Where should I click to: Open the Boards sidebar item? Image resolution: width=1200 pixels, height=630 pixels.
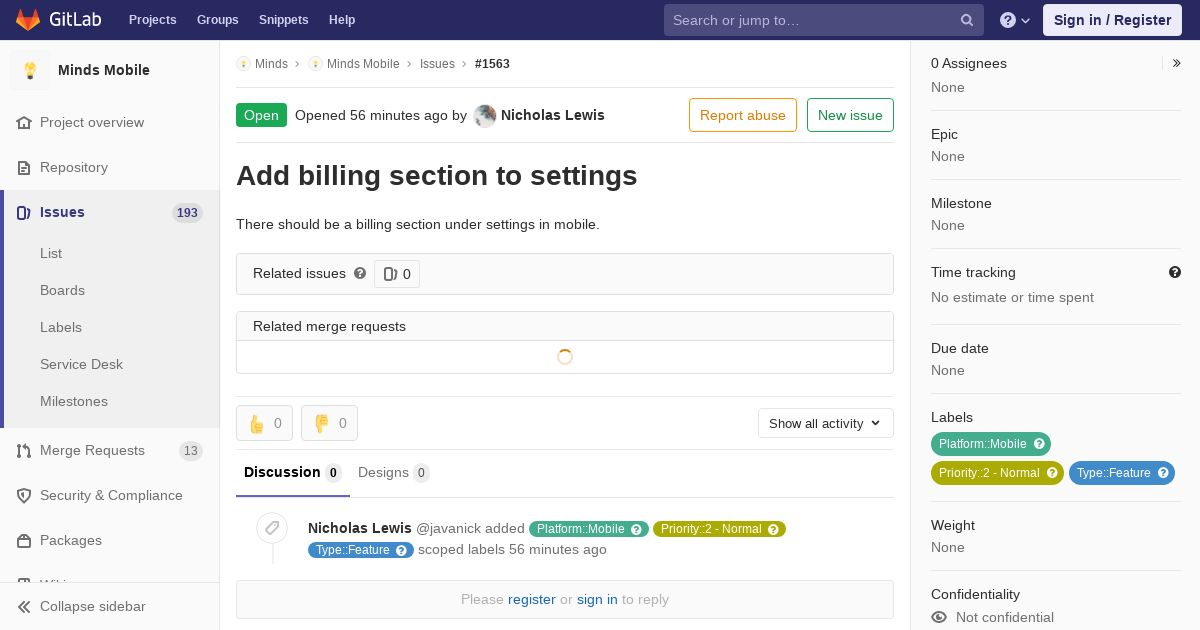pyautogui.click(x=62, y=291)
